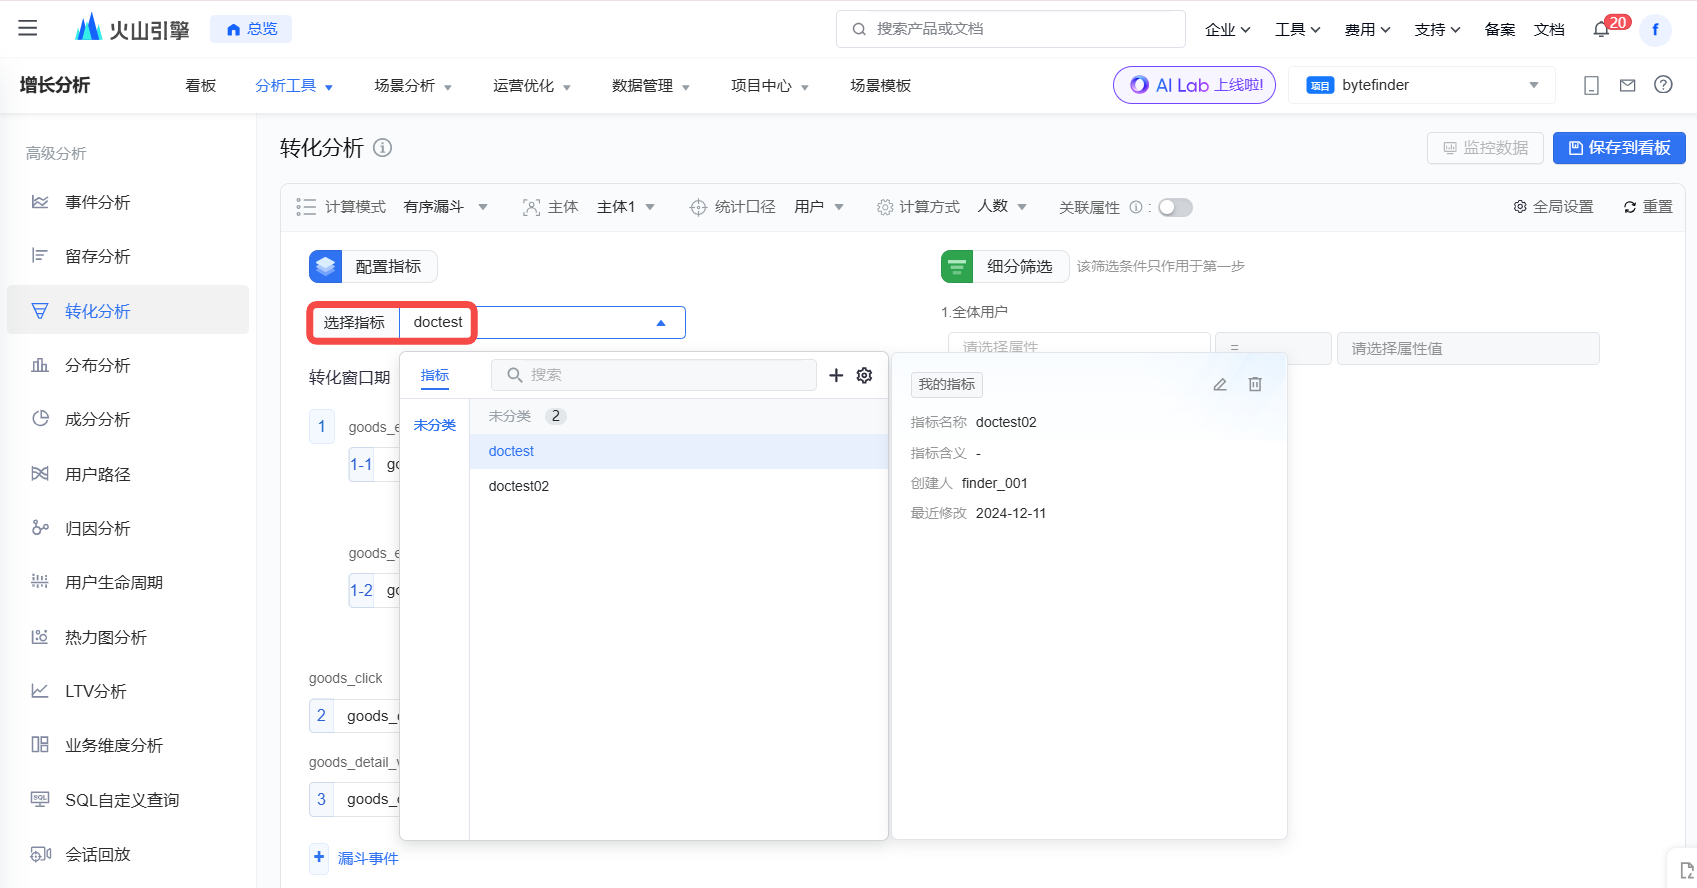This screenshot has height=888, width=1697.
Task: Open 分布分析 in the sidebar
Action: (x=128, y=365)
